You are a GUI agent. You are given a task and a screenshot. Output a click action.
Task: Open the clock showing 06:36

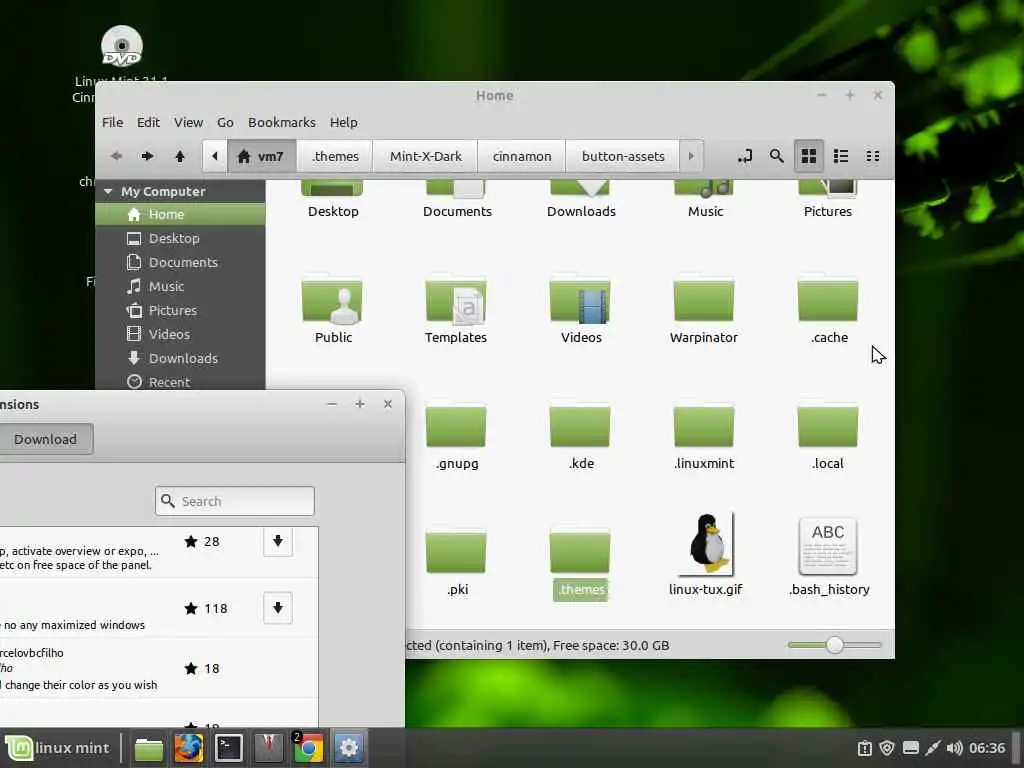987,748
